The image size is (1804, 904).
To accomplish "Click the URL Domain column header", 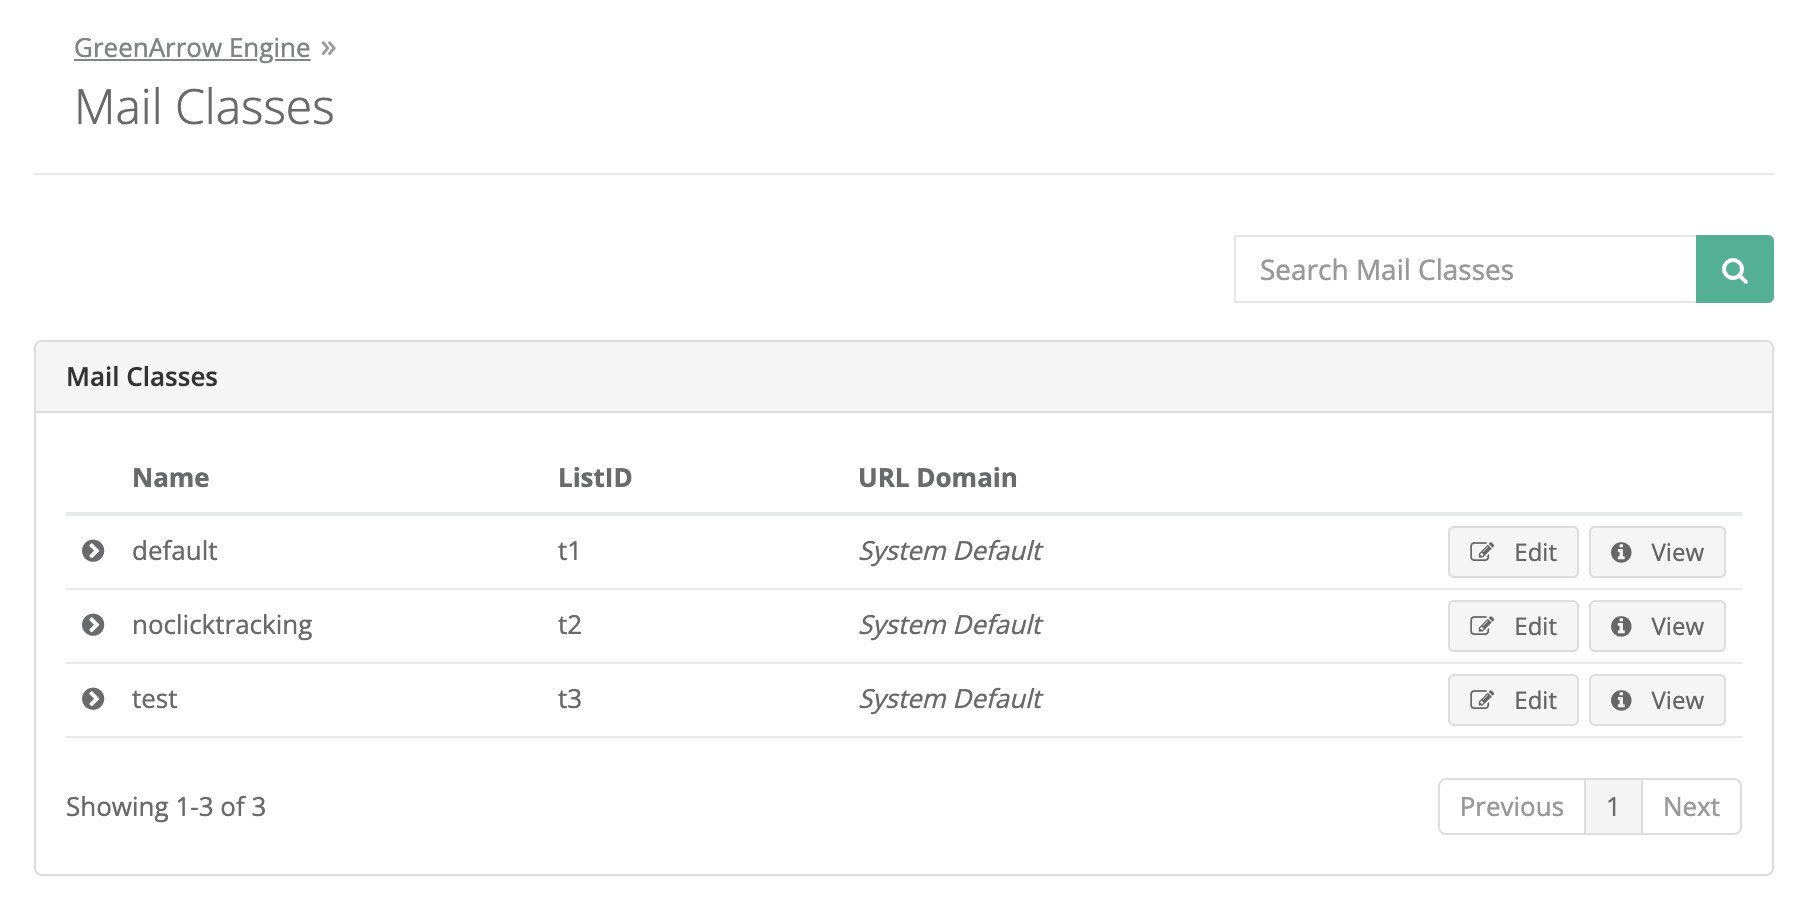I will 937,478.
